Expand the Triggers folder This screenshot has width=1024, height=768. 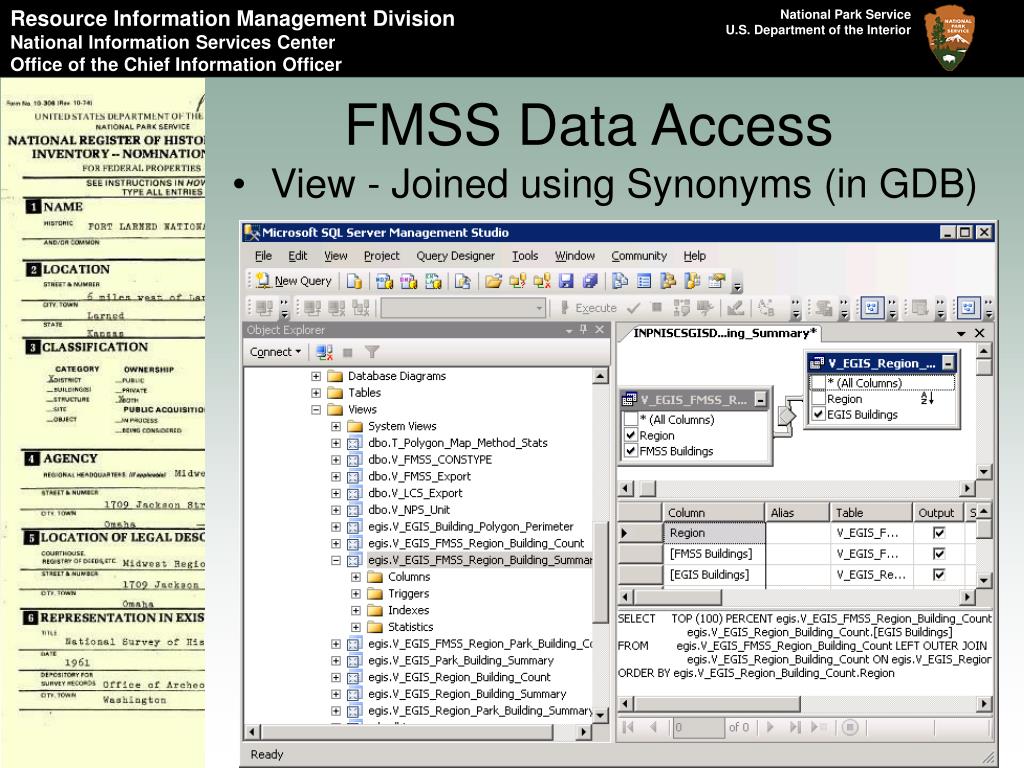(x=356, y=594)
